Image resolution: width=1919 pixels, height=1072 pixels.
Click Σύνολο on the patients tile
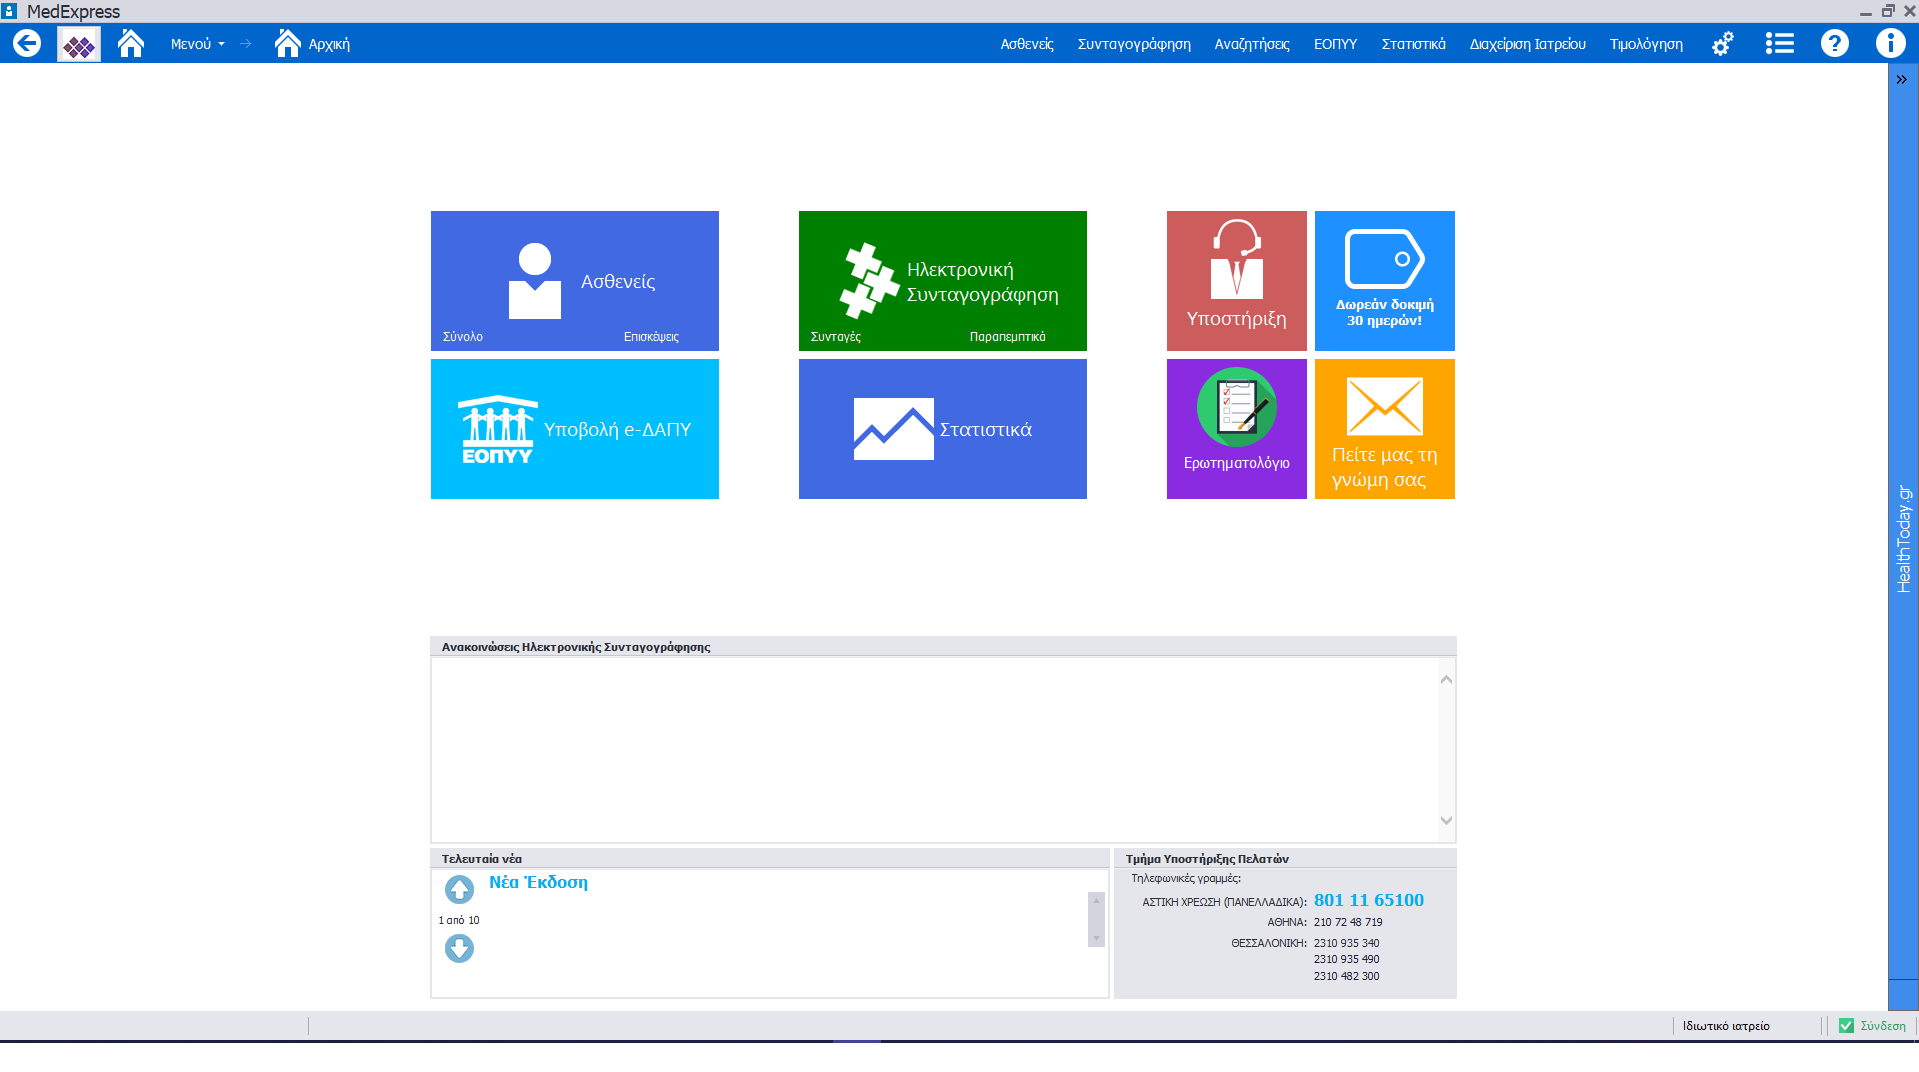tap(463, 337)
